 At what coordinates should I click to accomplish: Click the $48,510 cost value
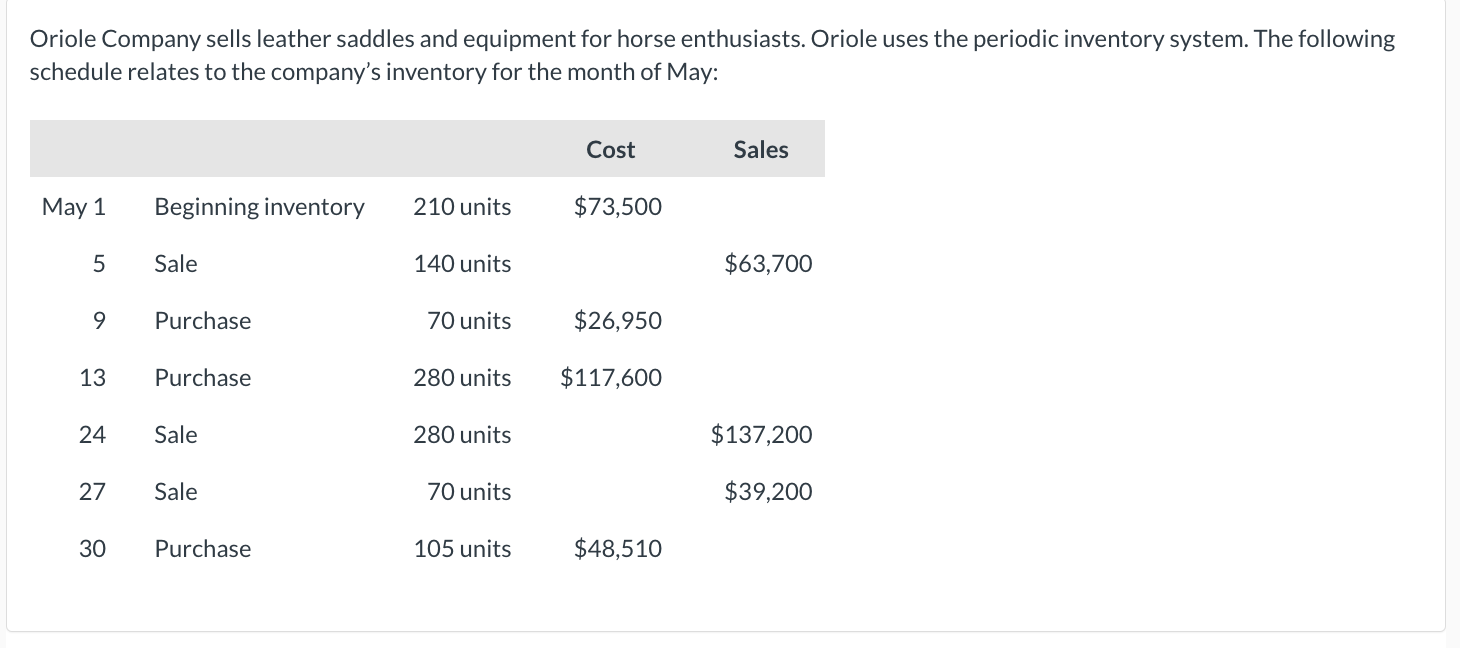[x=617, y=549]
